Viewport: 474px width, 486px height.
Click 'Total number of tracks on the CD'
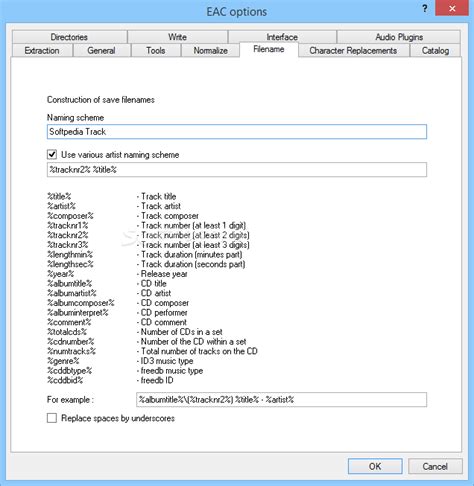197,351
